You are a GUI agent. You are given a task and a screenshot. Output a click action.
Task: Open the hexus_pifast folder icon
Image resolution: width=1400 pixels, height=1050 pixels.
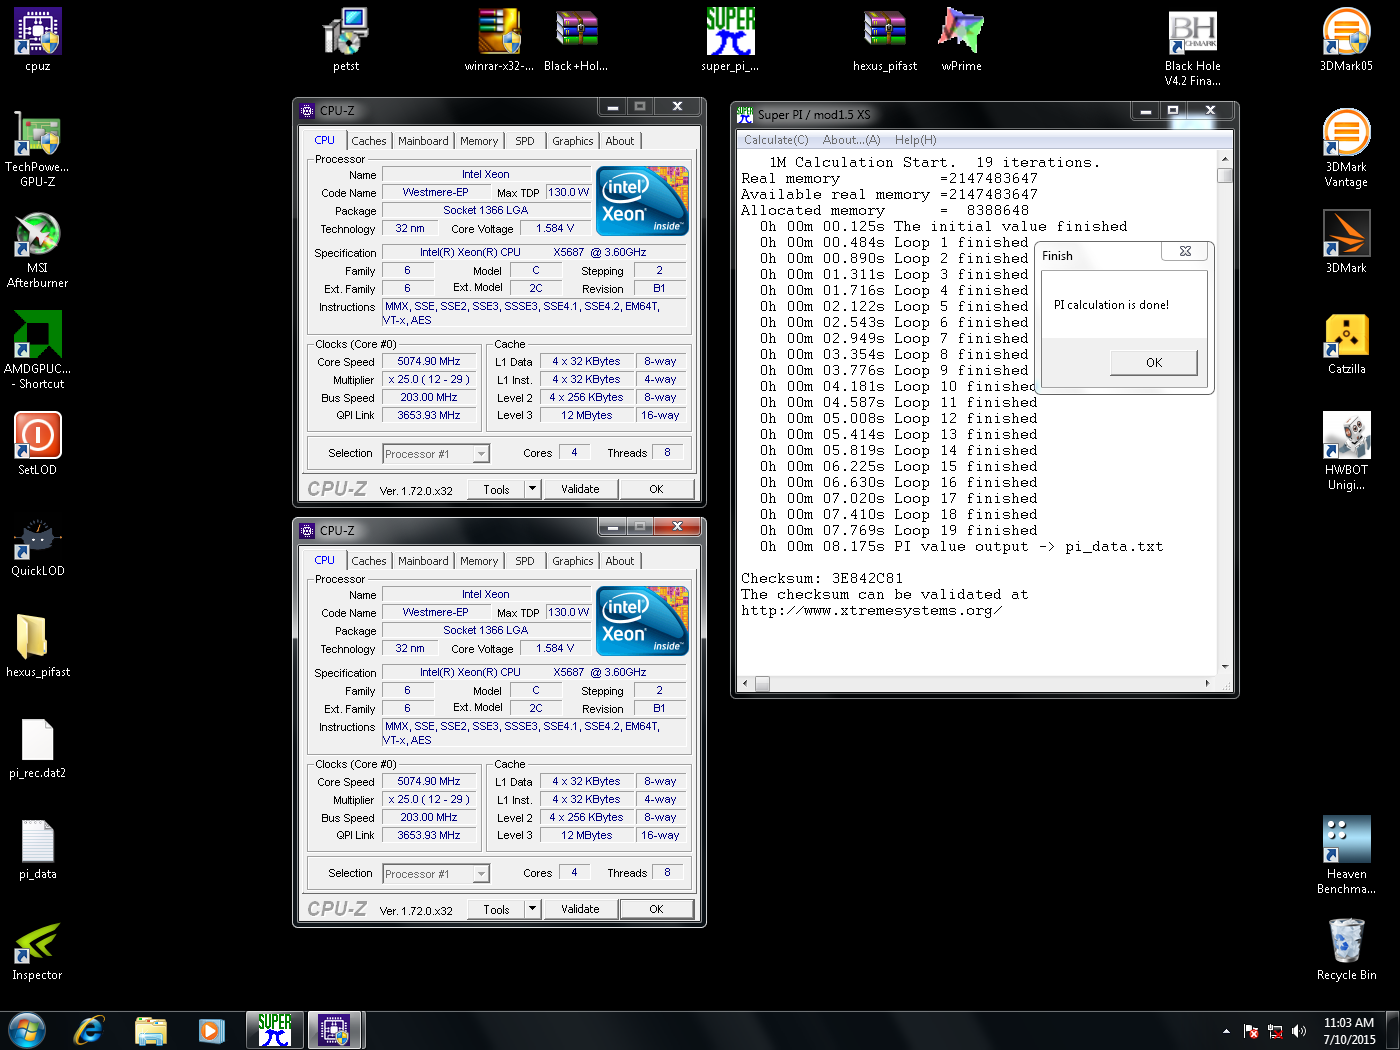click(x=37, y=646)
